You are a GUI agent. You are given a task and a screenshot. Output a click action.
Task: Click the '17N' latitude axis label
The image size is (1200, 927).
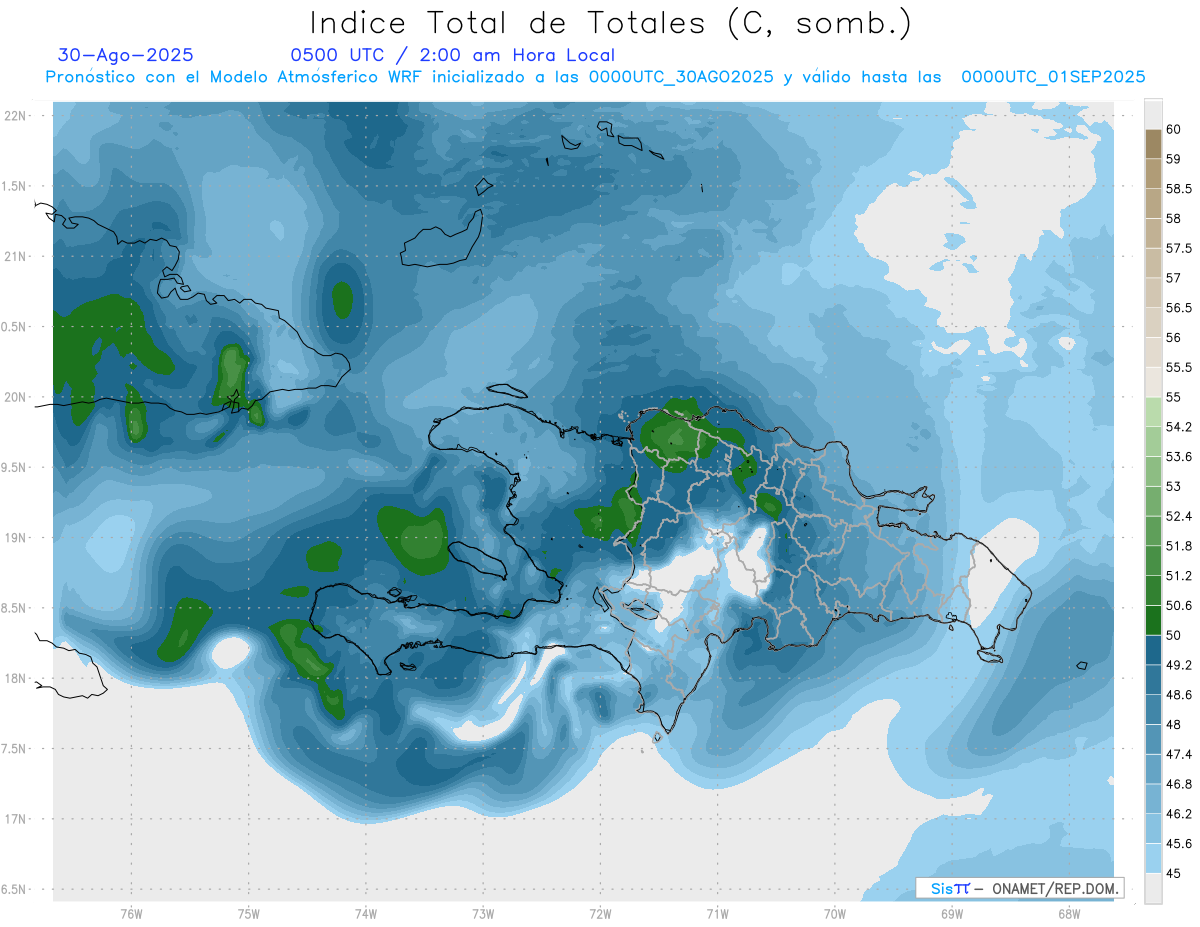pyautogui.click(x=15, y=820)
